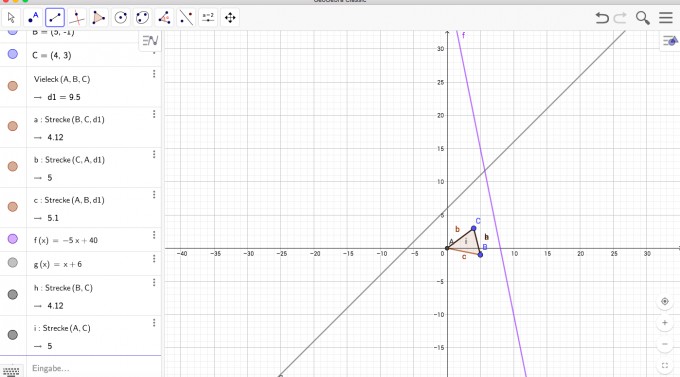Select the Segment line tool

pos(55,18)
